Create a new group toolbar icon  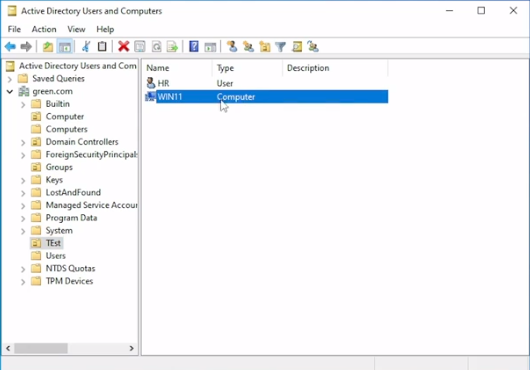click(248, 46)
